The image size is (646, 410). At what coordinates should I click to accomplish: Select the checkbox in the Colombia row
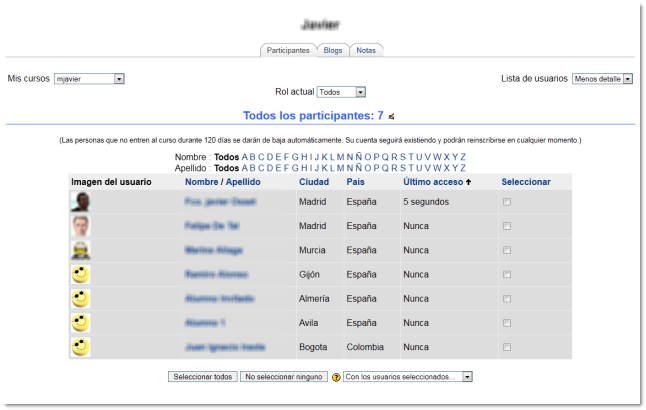507,347
